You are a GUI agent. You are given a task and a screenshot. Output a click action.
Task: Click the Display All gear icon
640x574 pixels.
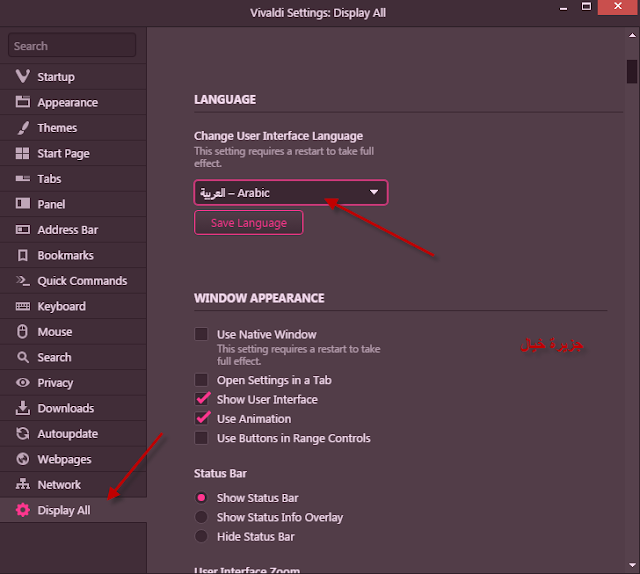tap(22, 510)
